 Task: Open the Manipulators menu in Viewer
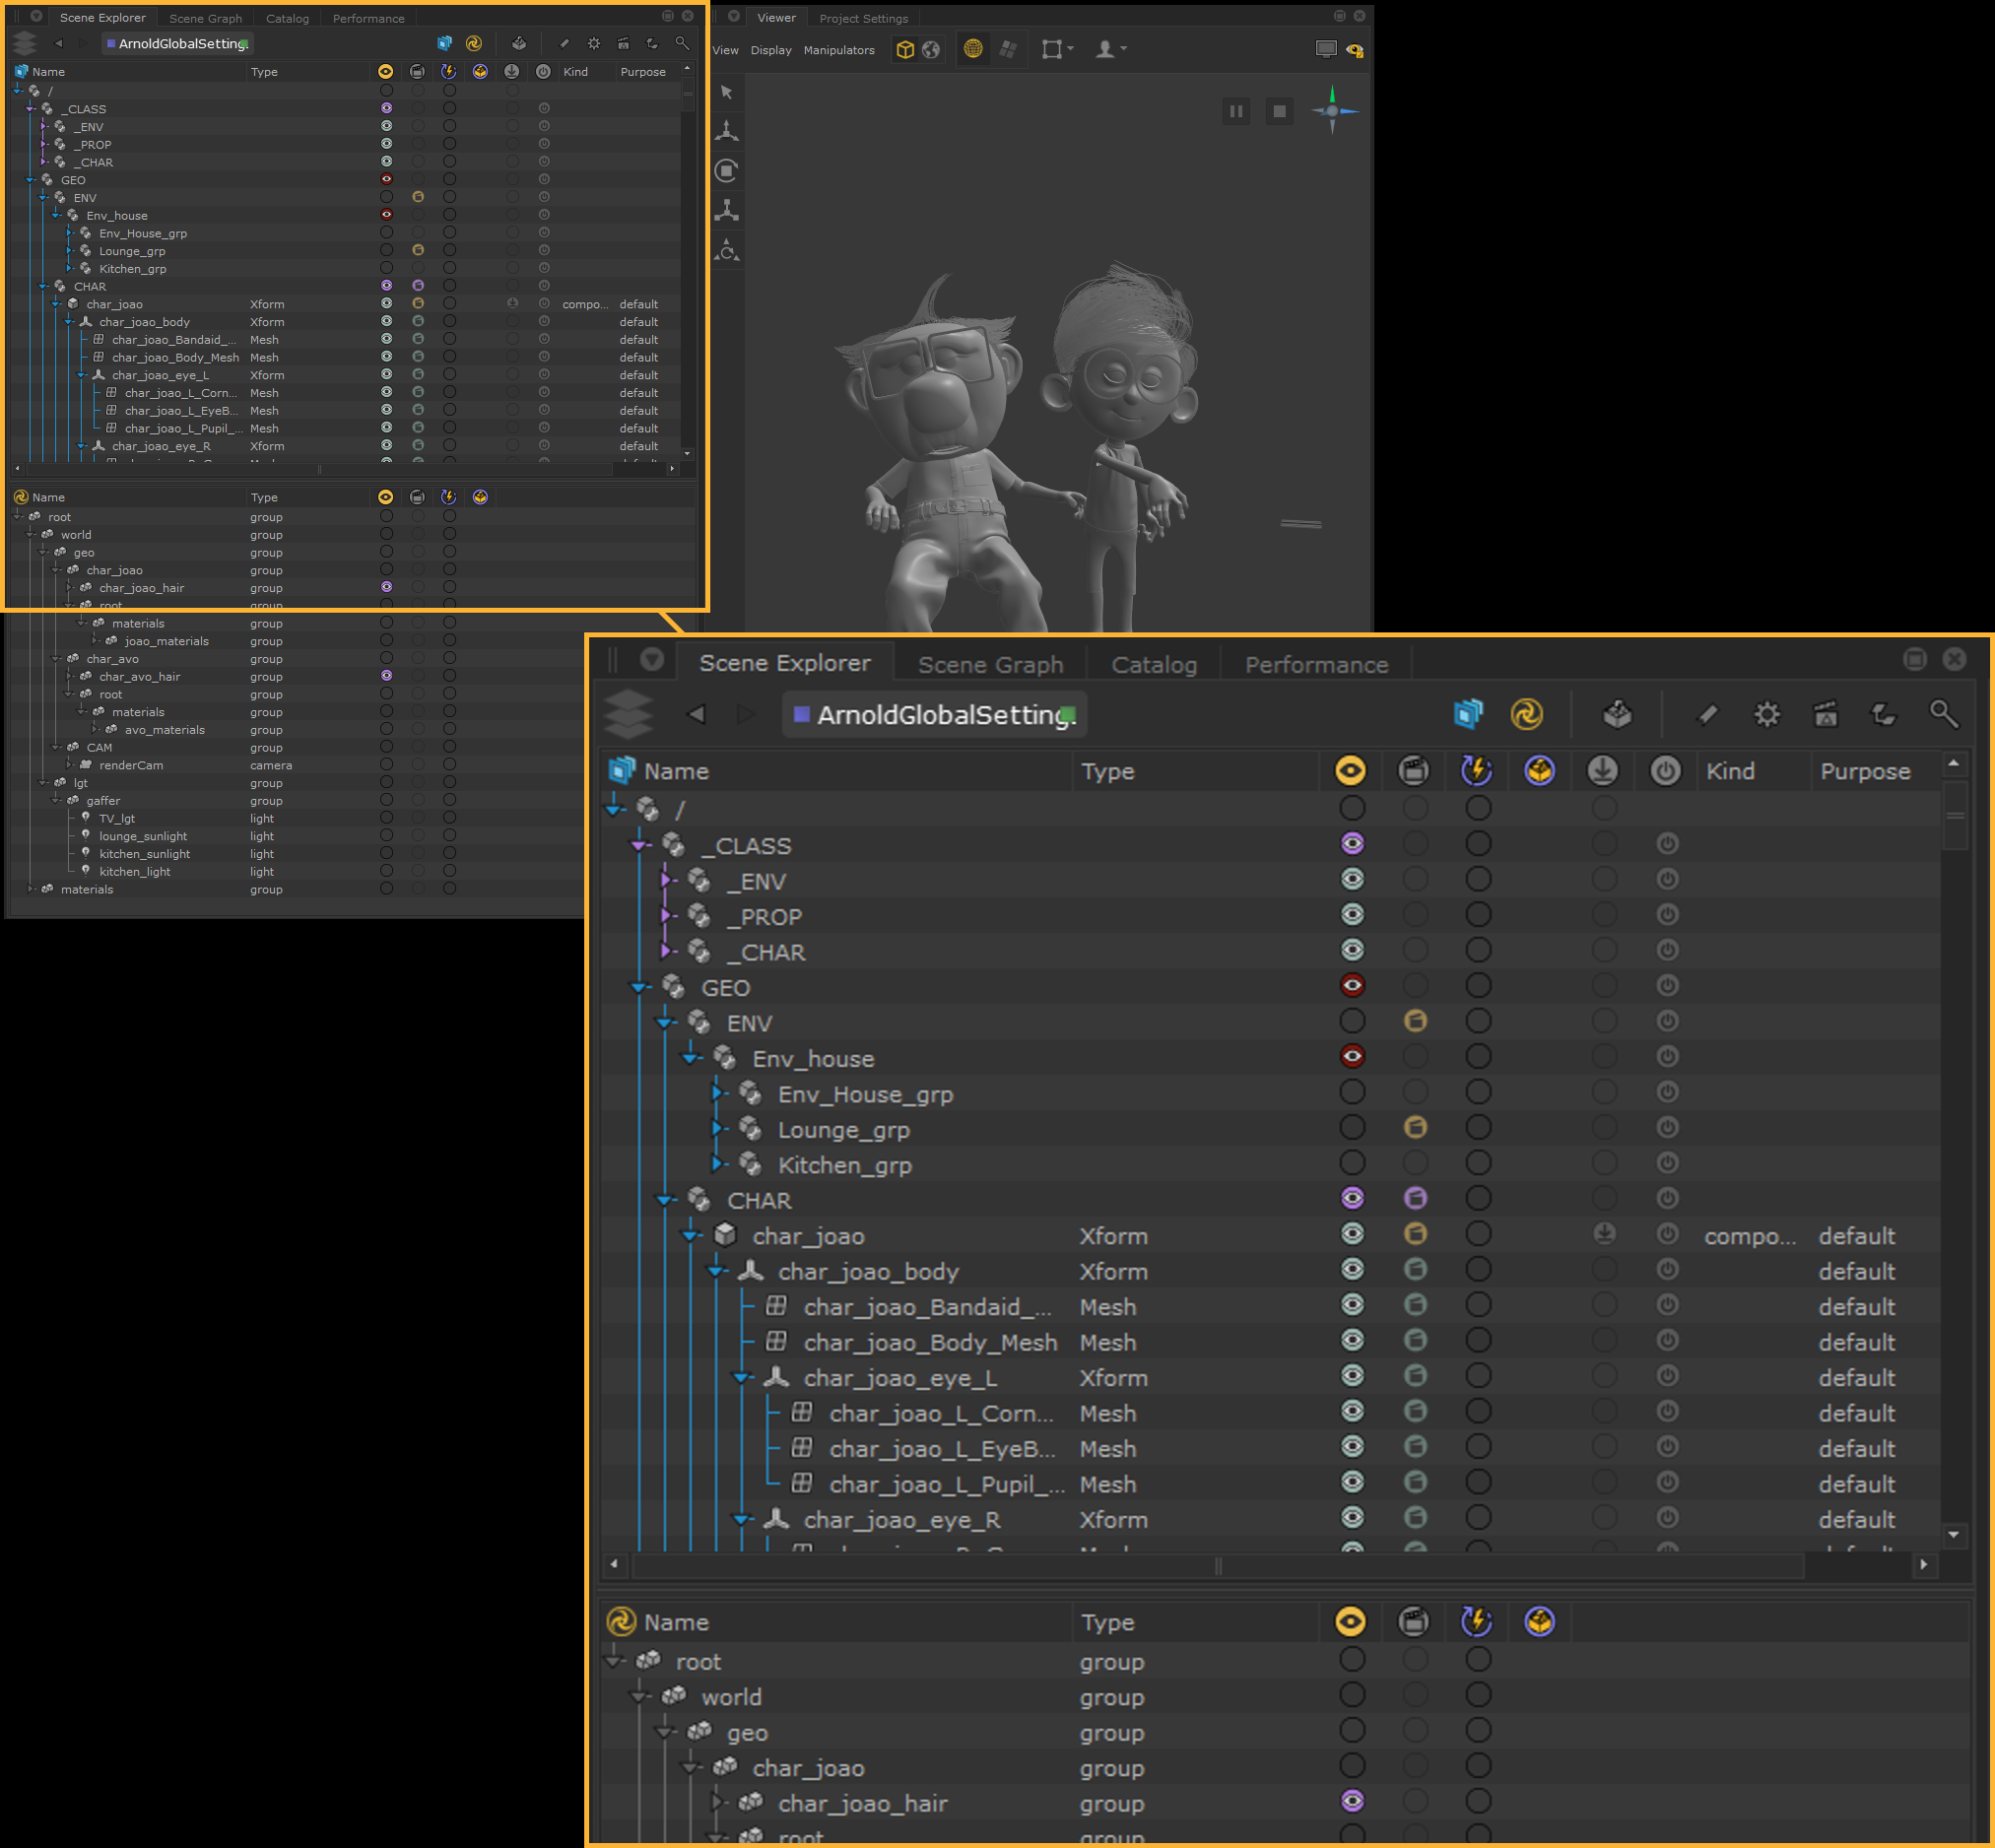click(x=838, y=50)
